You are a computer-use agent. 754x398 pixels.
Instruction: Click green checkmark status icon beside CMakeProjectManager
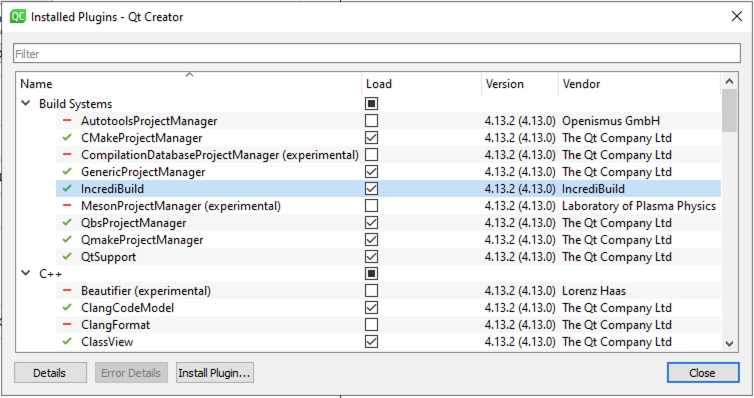(x=67, y=137)
